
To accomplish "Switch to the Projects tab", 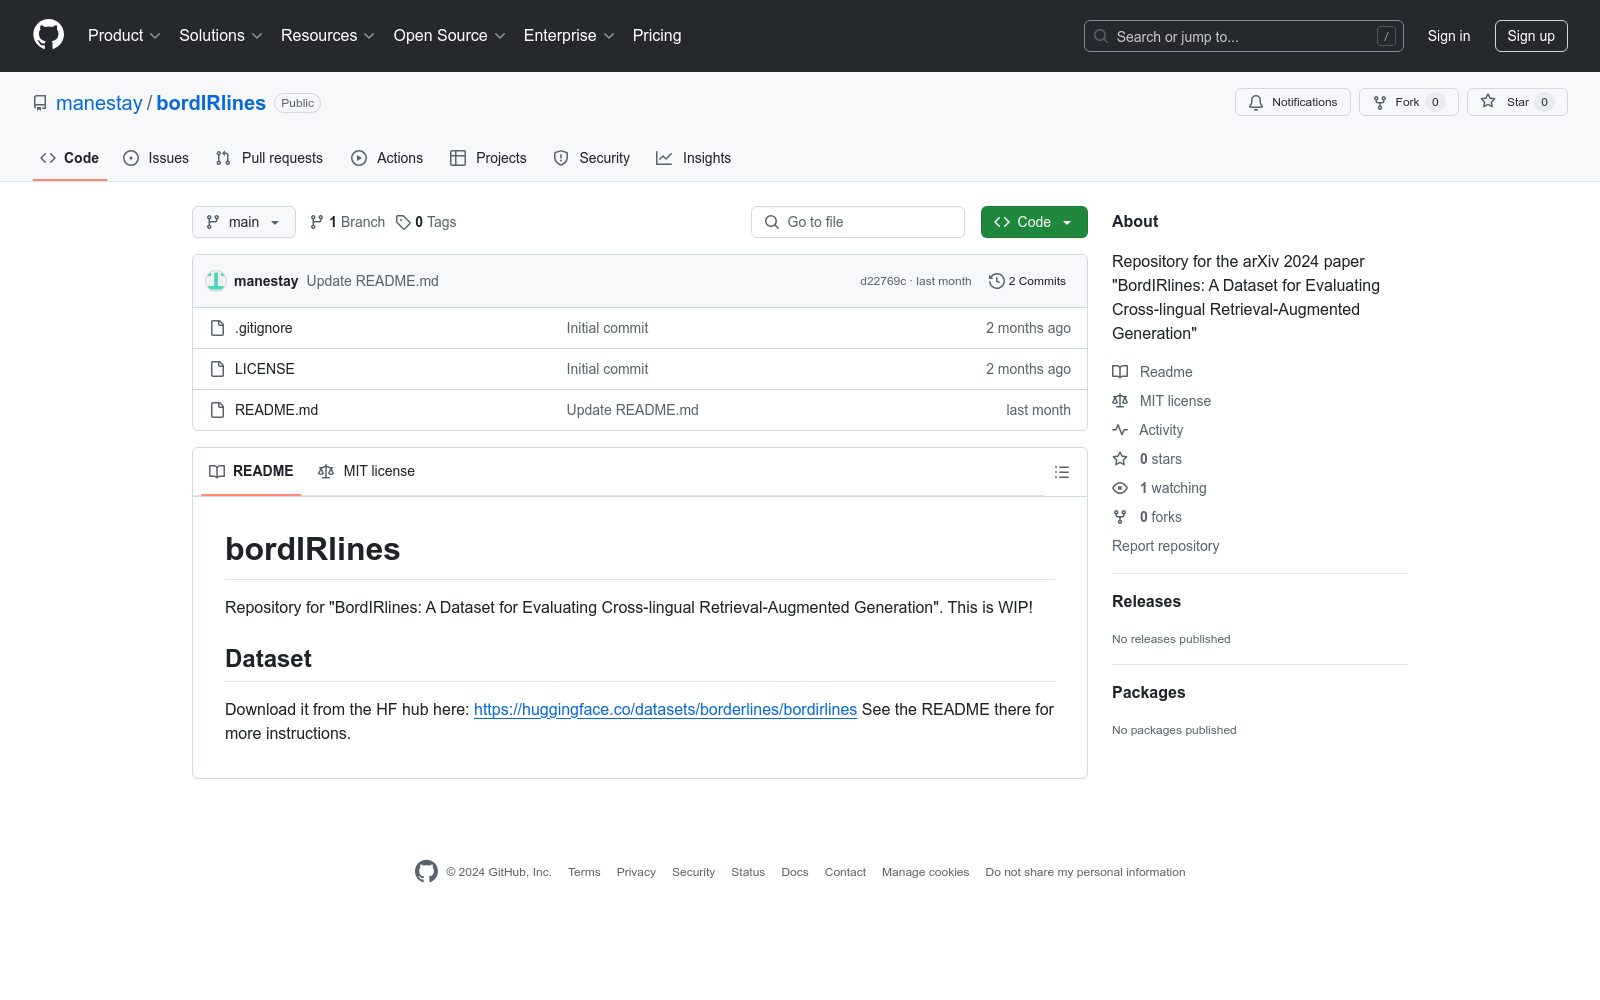I will (x=488, y=158).
